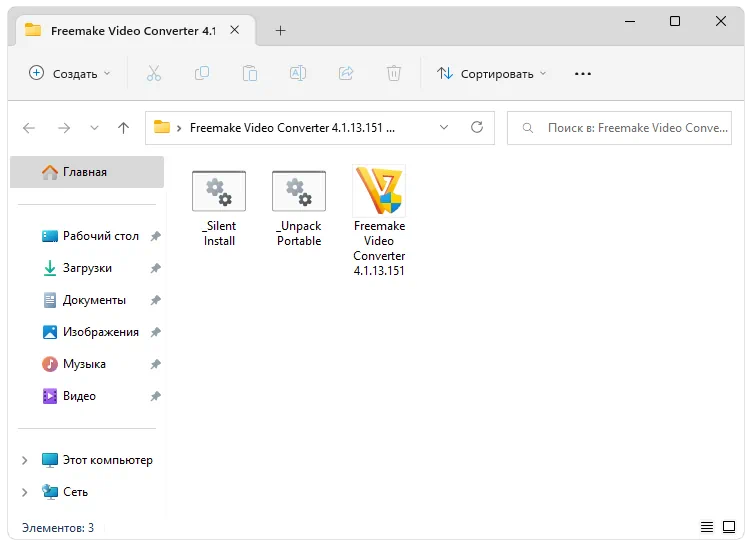This screenshot has width=751, height=548.
Task: Go up one folder level
Action: click(123, 128)
